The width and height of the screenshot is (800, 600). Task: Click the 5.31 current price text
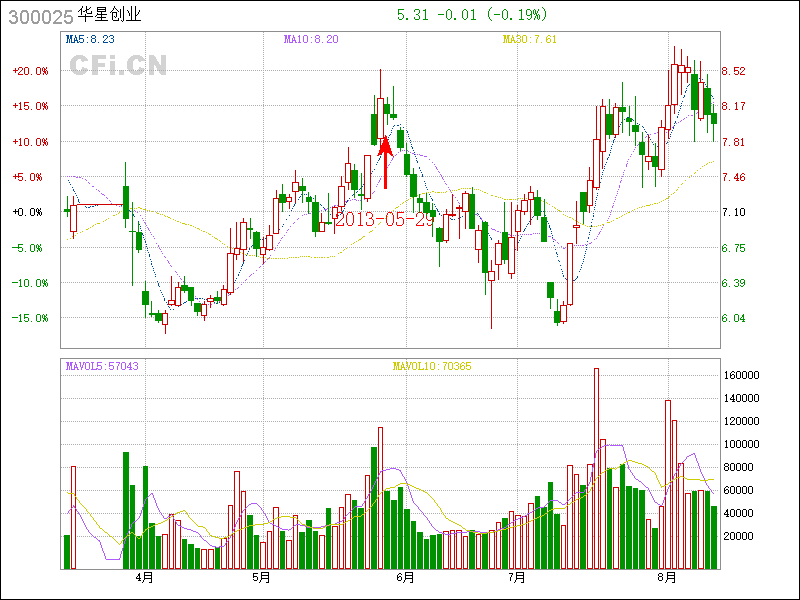pyautogui.click(x=413, y=15)
